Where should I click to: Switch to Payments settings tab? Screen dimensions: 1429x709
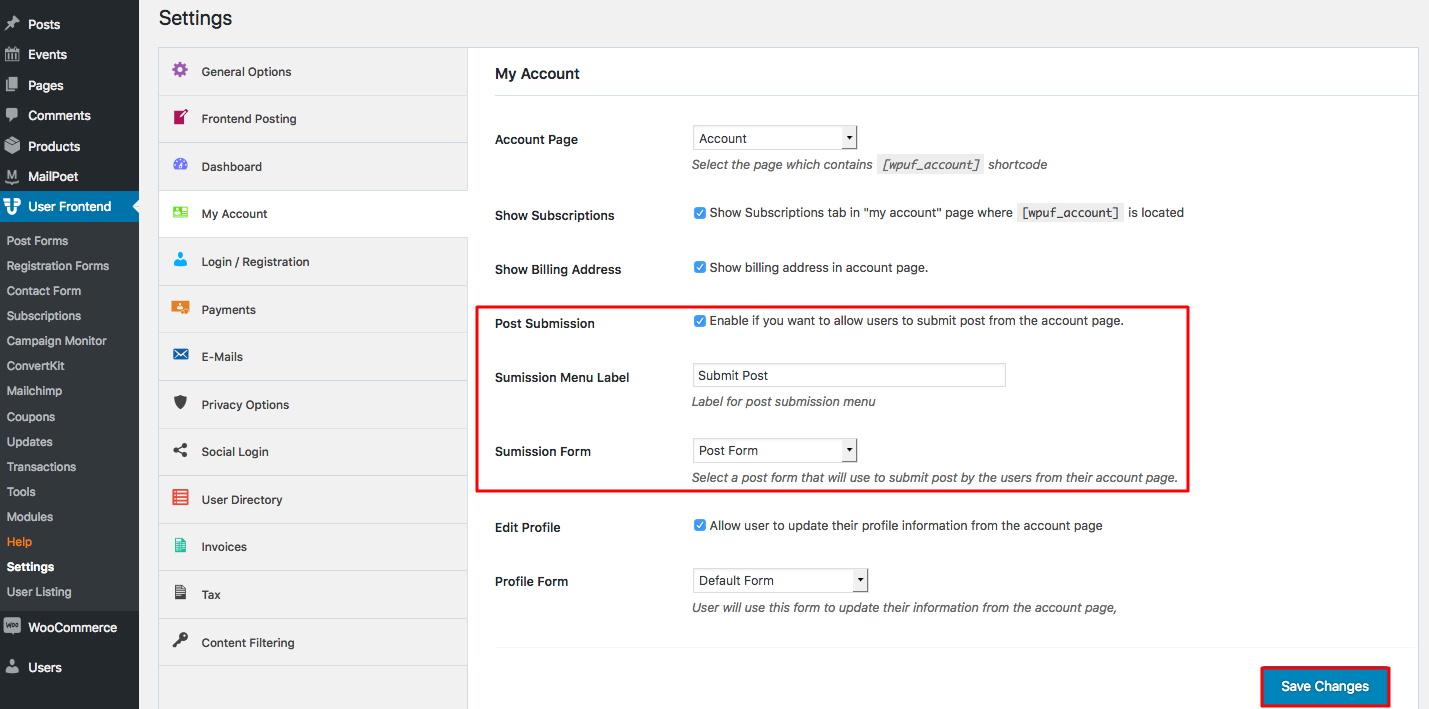313,310
